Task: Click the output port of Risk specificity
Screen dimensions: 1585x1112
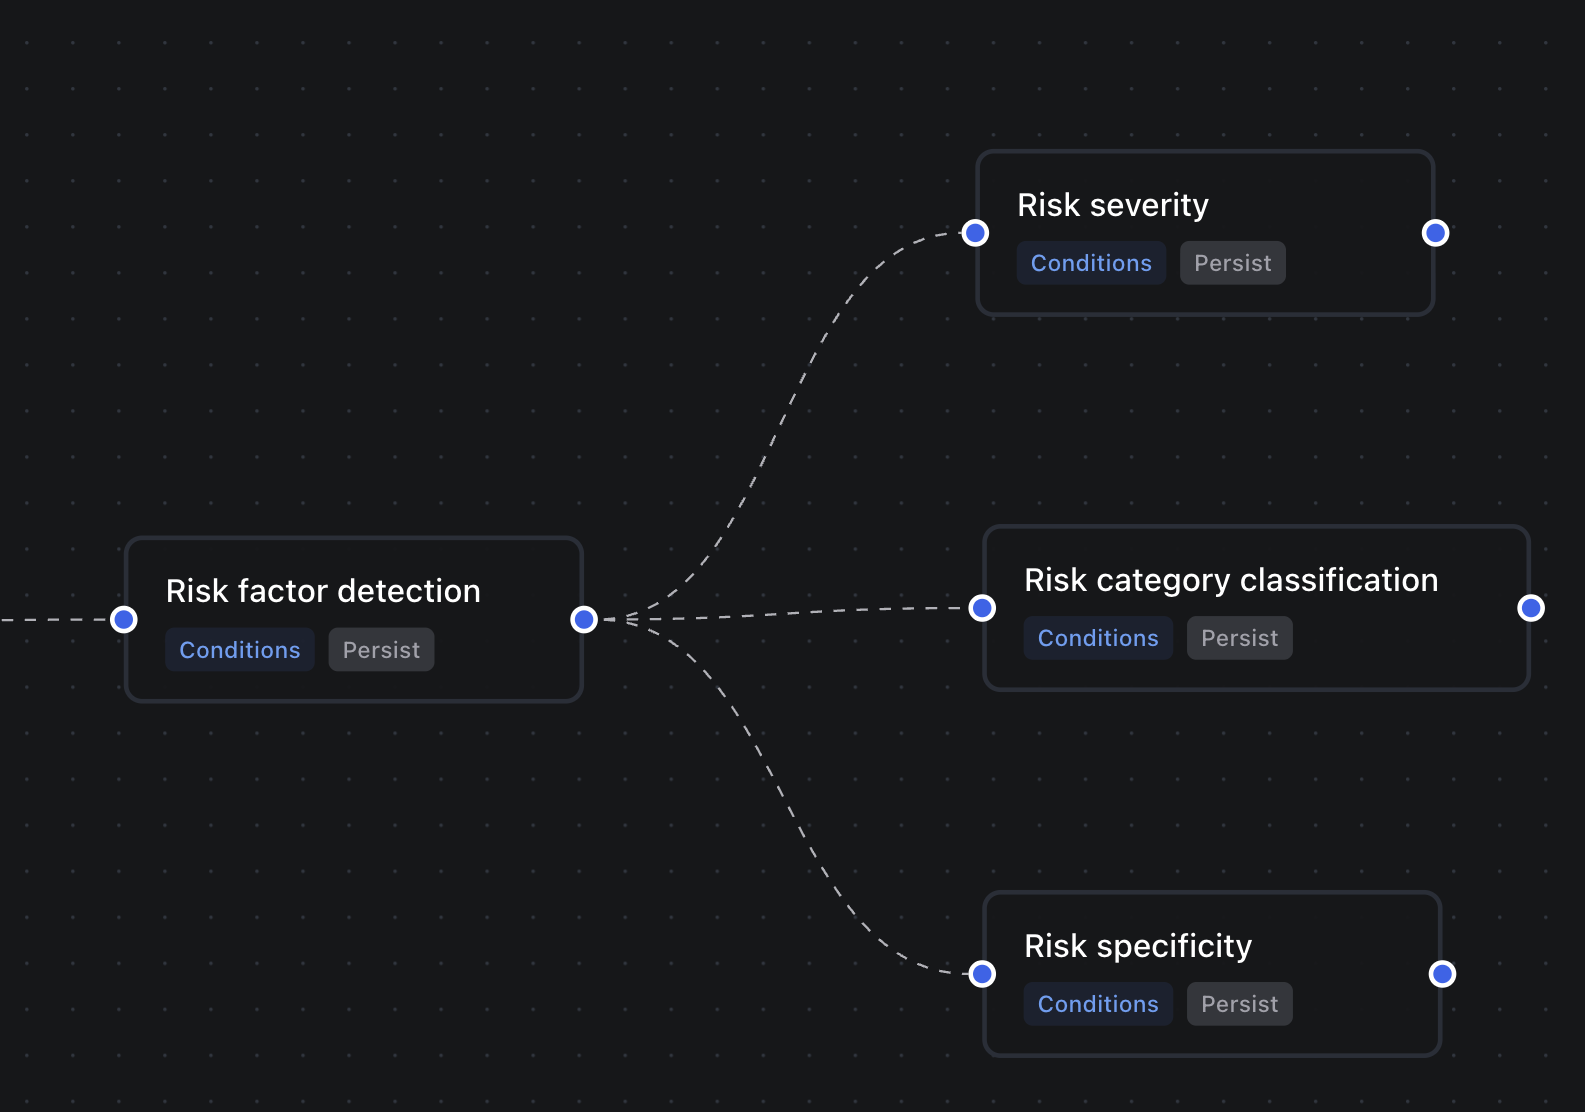Action: pyautogui.click(x=1442, y=974)
